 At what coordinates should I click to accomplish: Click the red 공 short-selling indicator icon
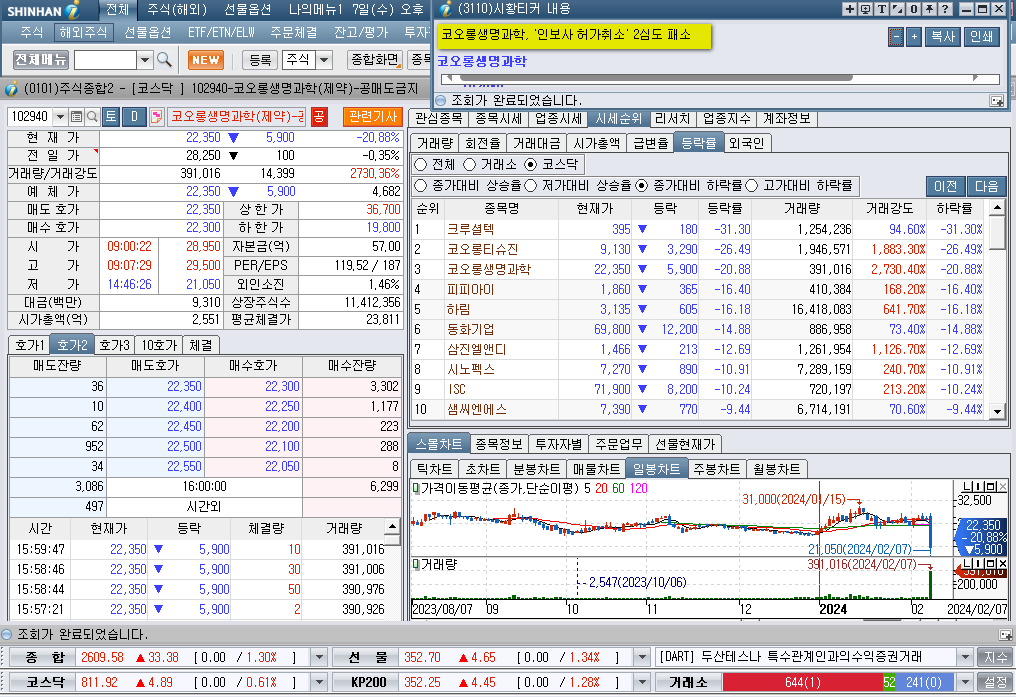coord(319,117)
